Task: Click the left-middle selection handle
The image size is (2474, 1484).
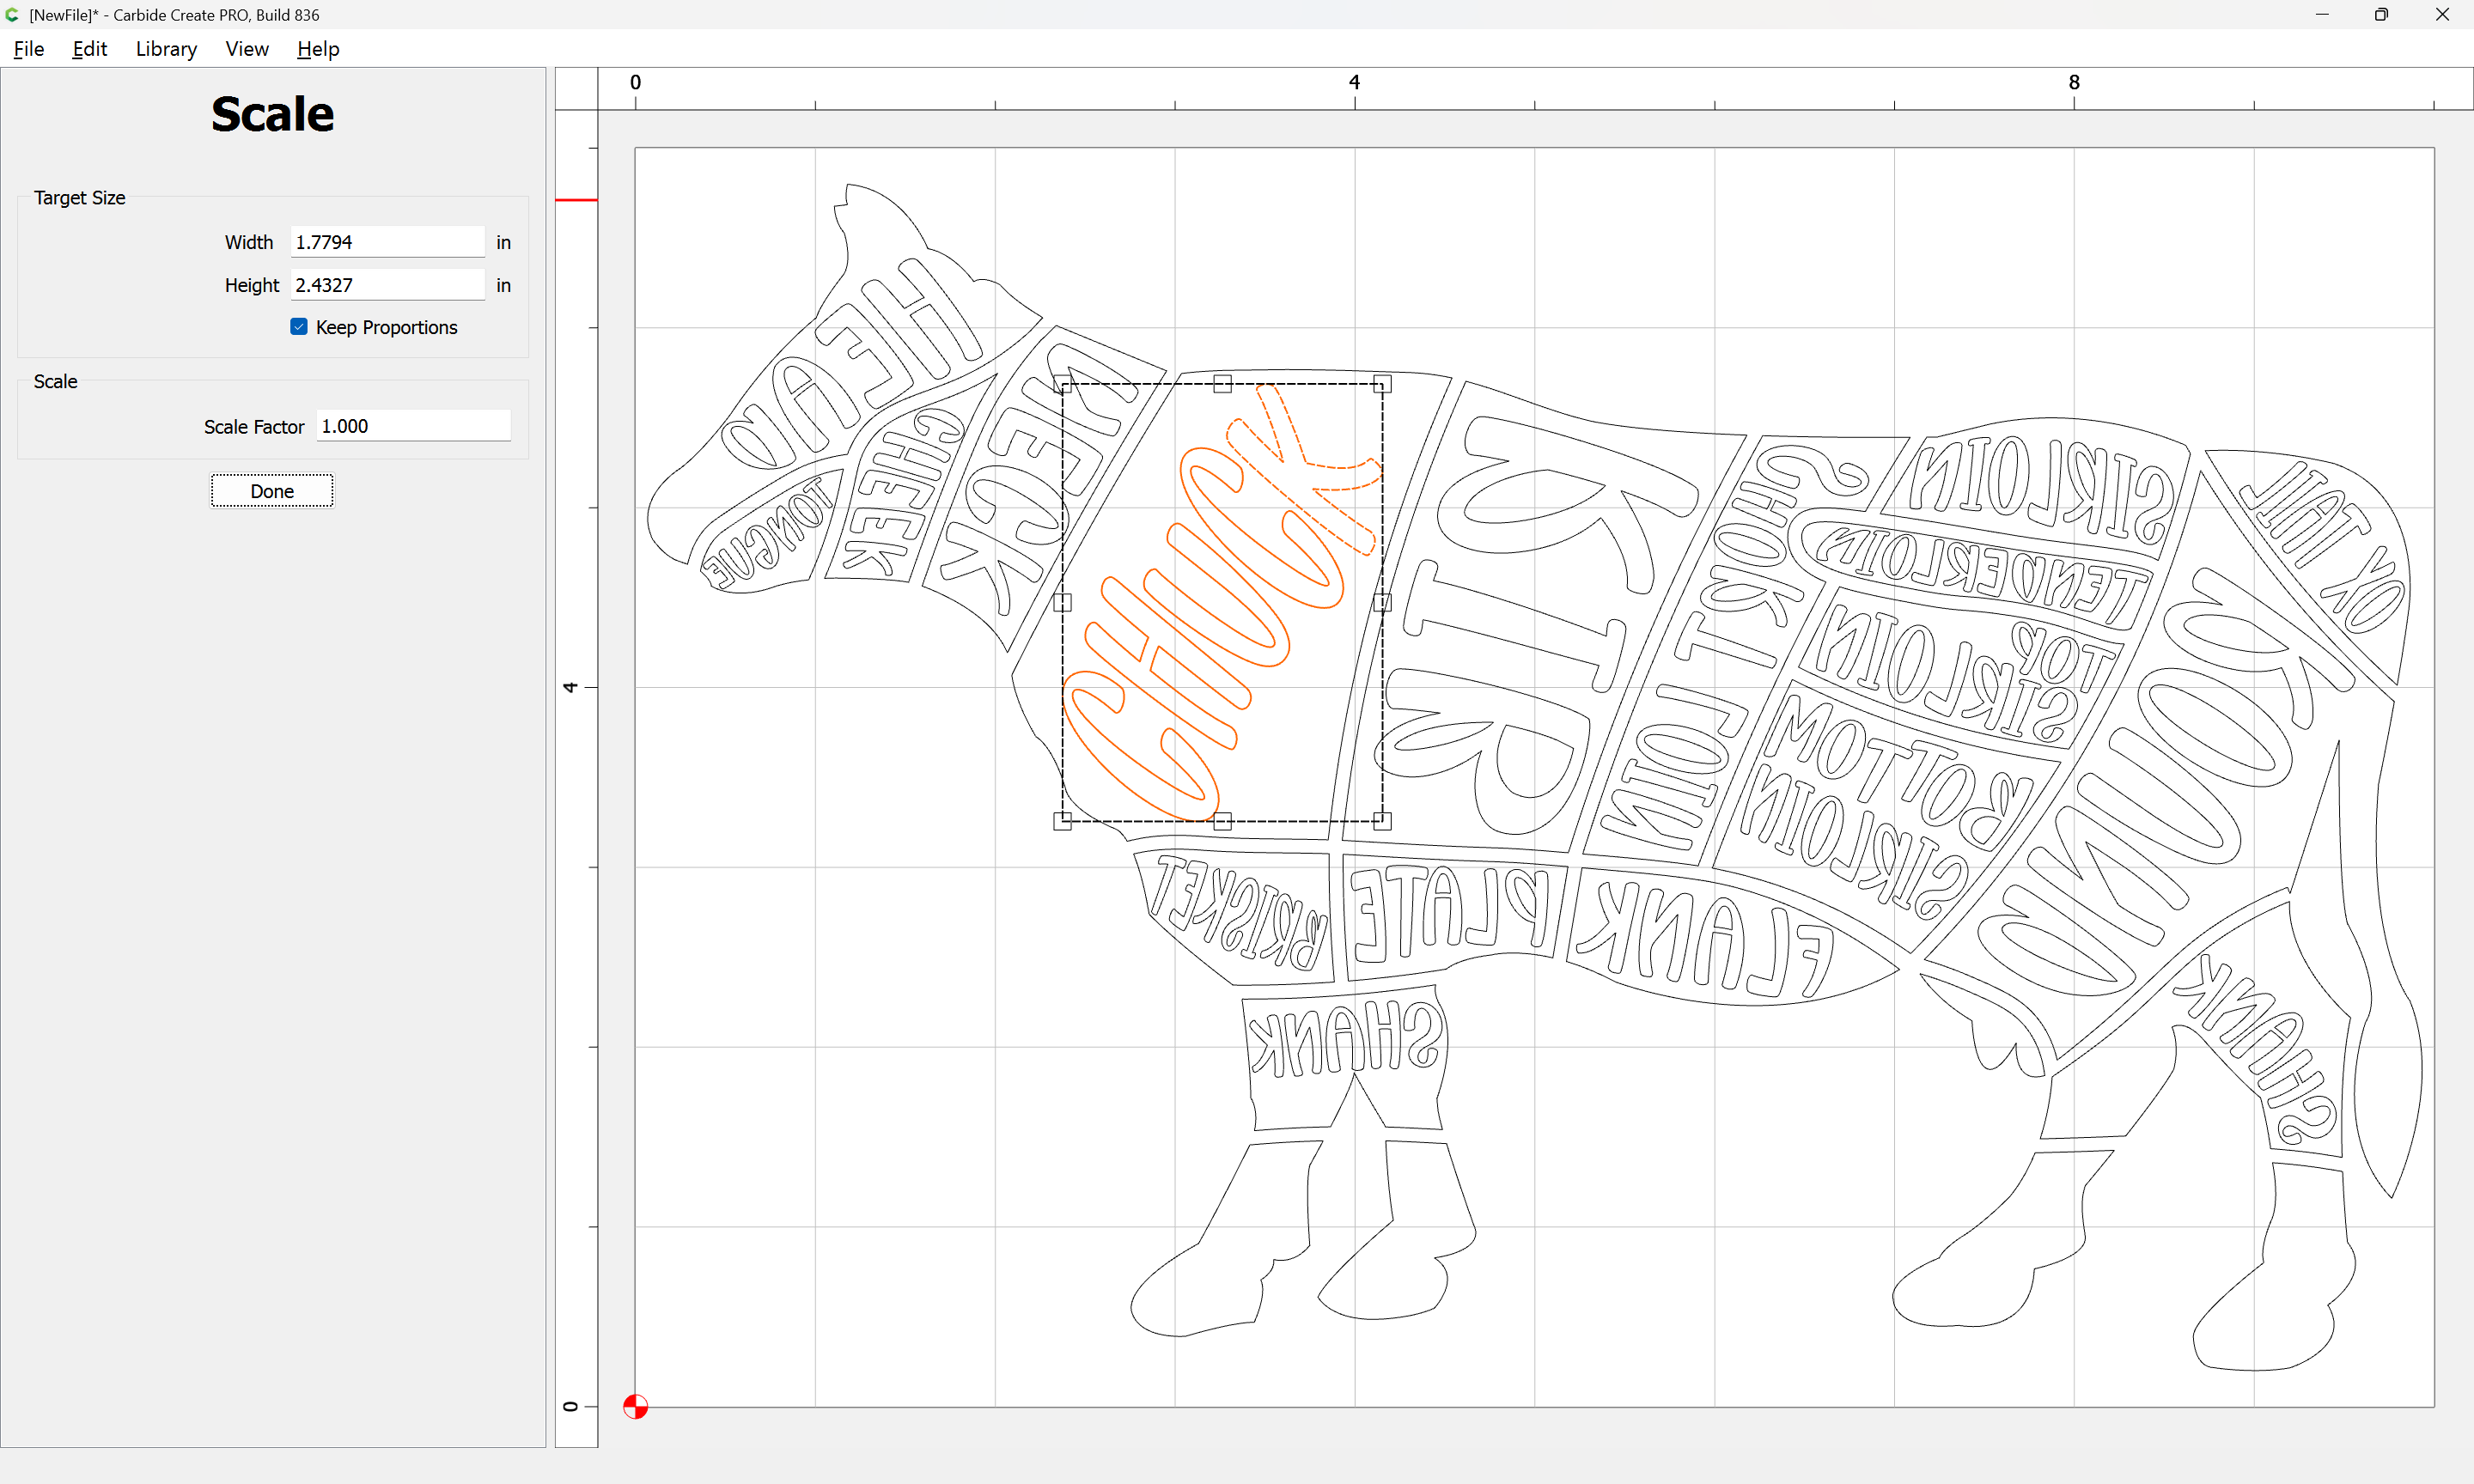Action: [x=1062, y=602]
